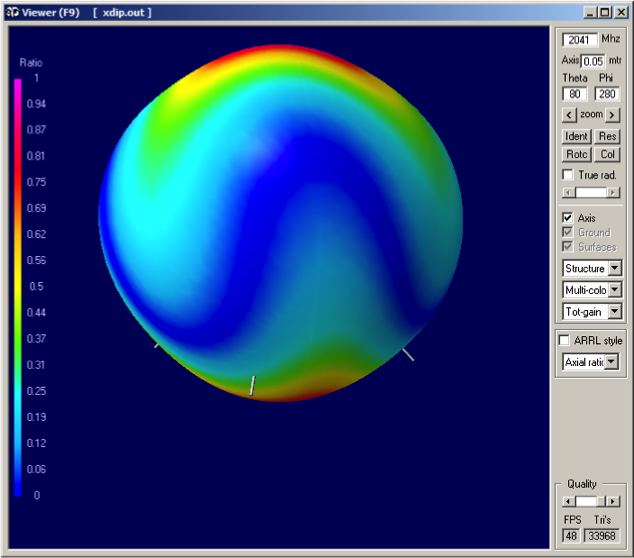Select the Theta angle field
The image size is (634, 558).
pos(575,94)
